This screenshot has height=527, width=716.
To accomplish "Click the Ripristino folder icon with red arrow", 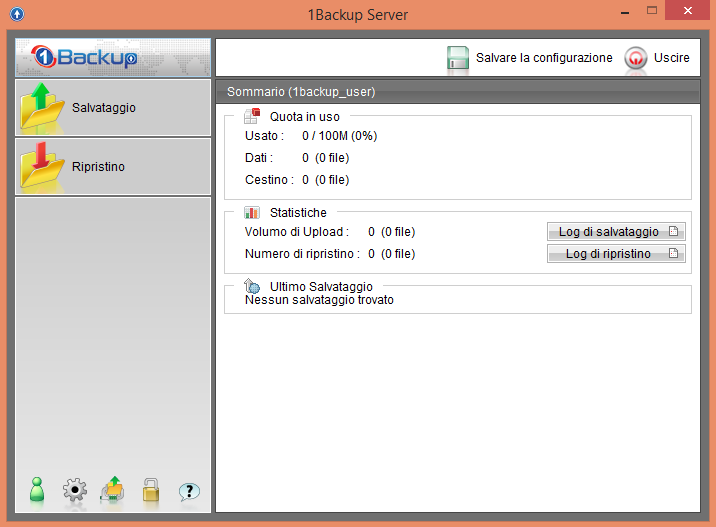I will (x=42, y=166).
